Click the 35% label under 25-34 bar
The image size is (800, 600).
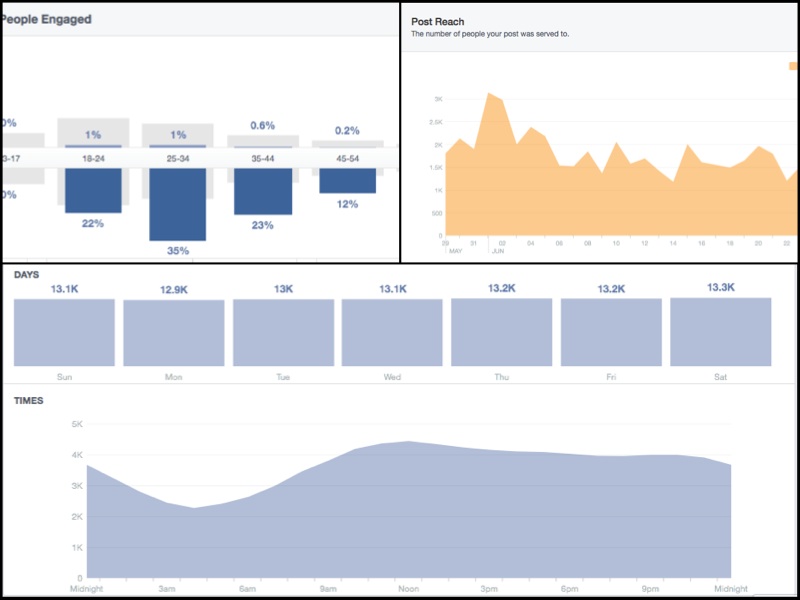pos(177,251)
